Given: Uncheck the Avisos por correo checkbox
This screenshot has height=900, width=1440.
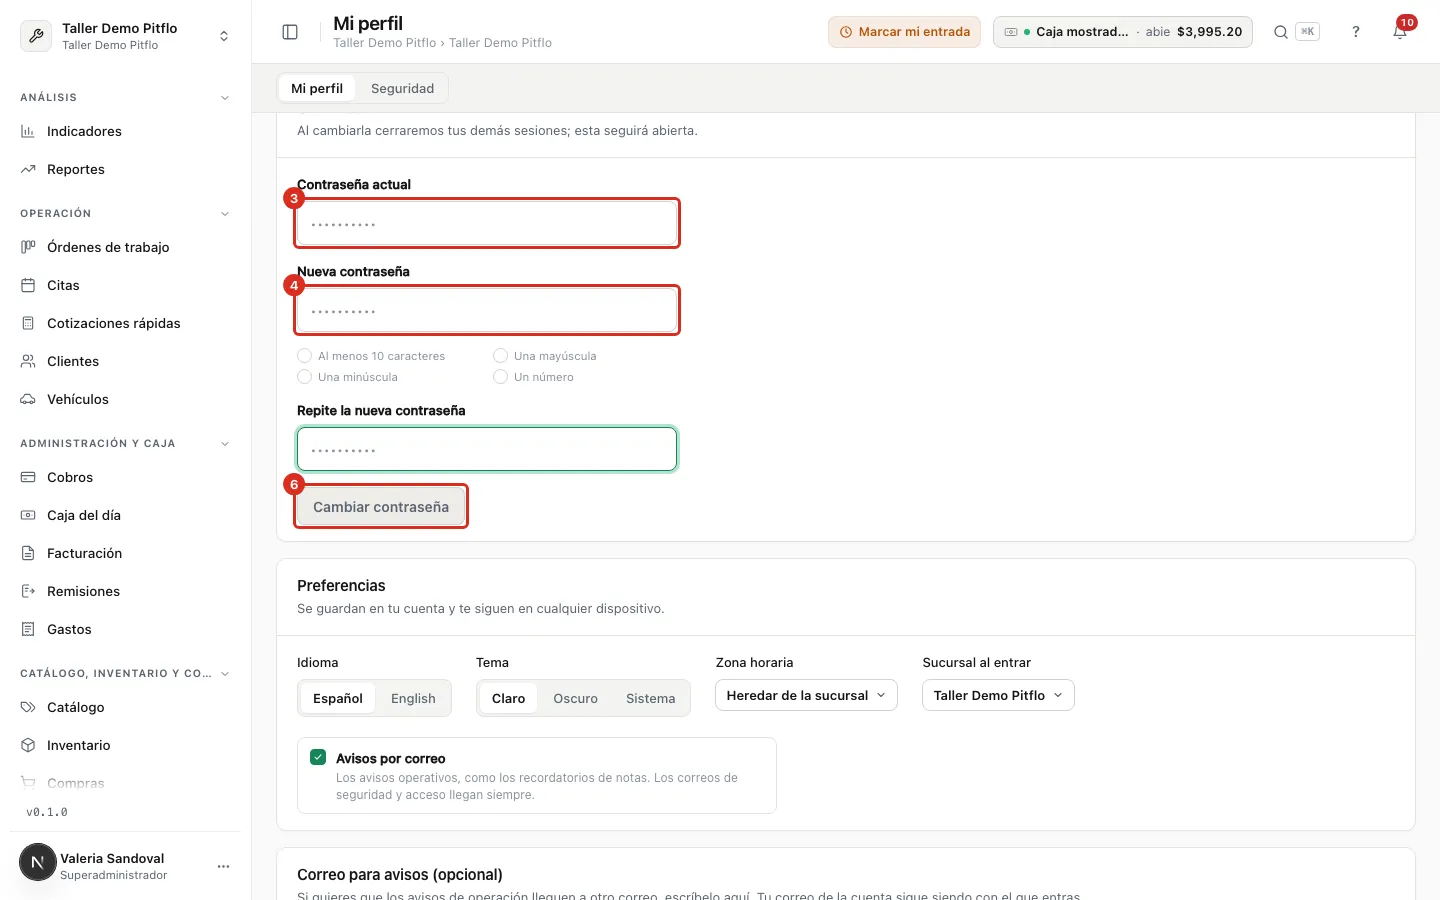Looking at the screenshot, I should (318, 757).
